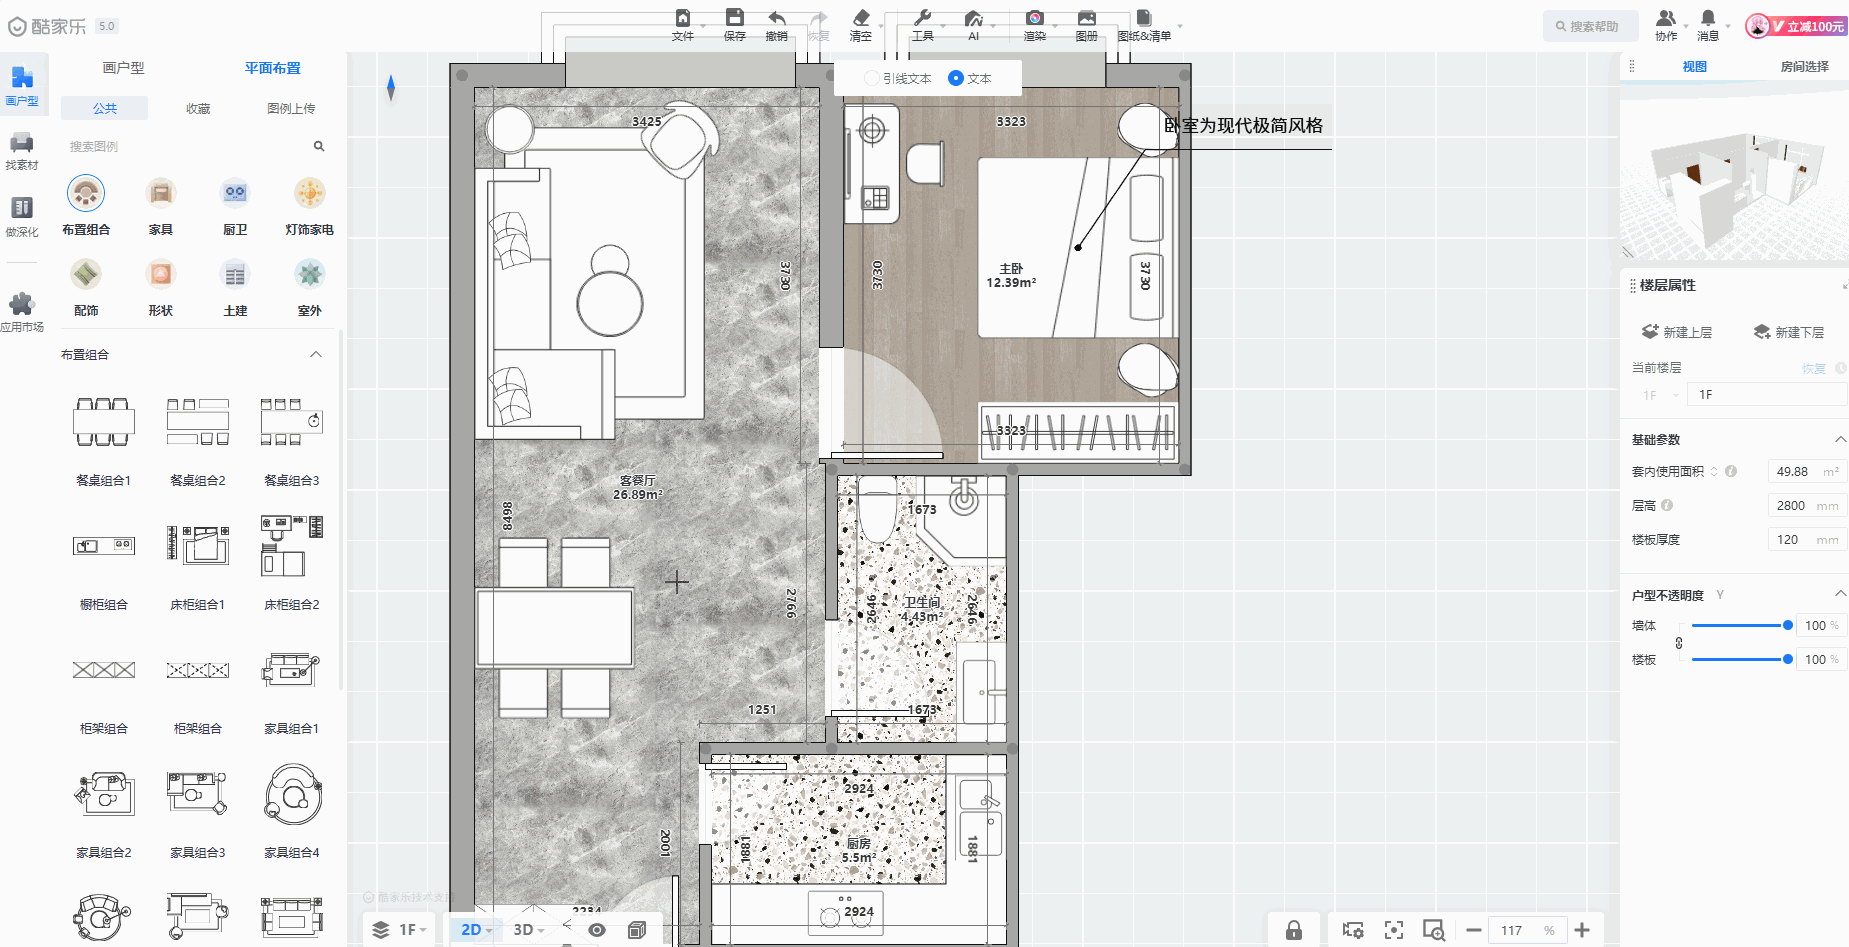1849x947 pixels.
Task: Click the lock icon in bottom bar
Action: (x=1293, y=930)
